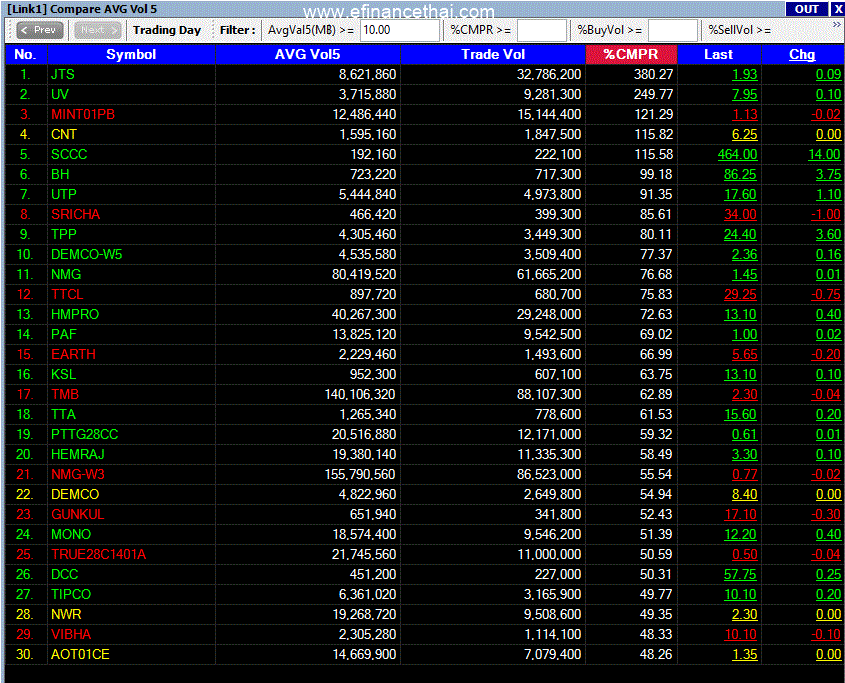Select the CNT symbol

click(64, 134)
